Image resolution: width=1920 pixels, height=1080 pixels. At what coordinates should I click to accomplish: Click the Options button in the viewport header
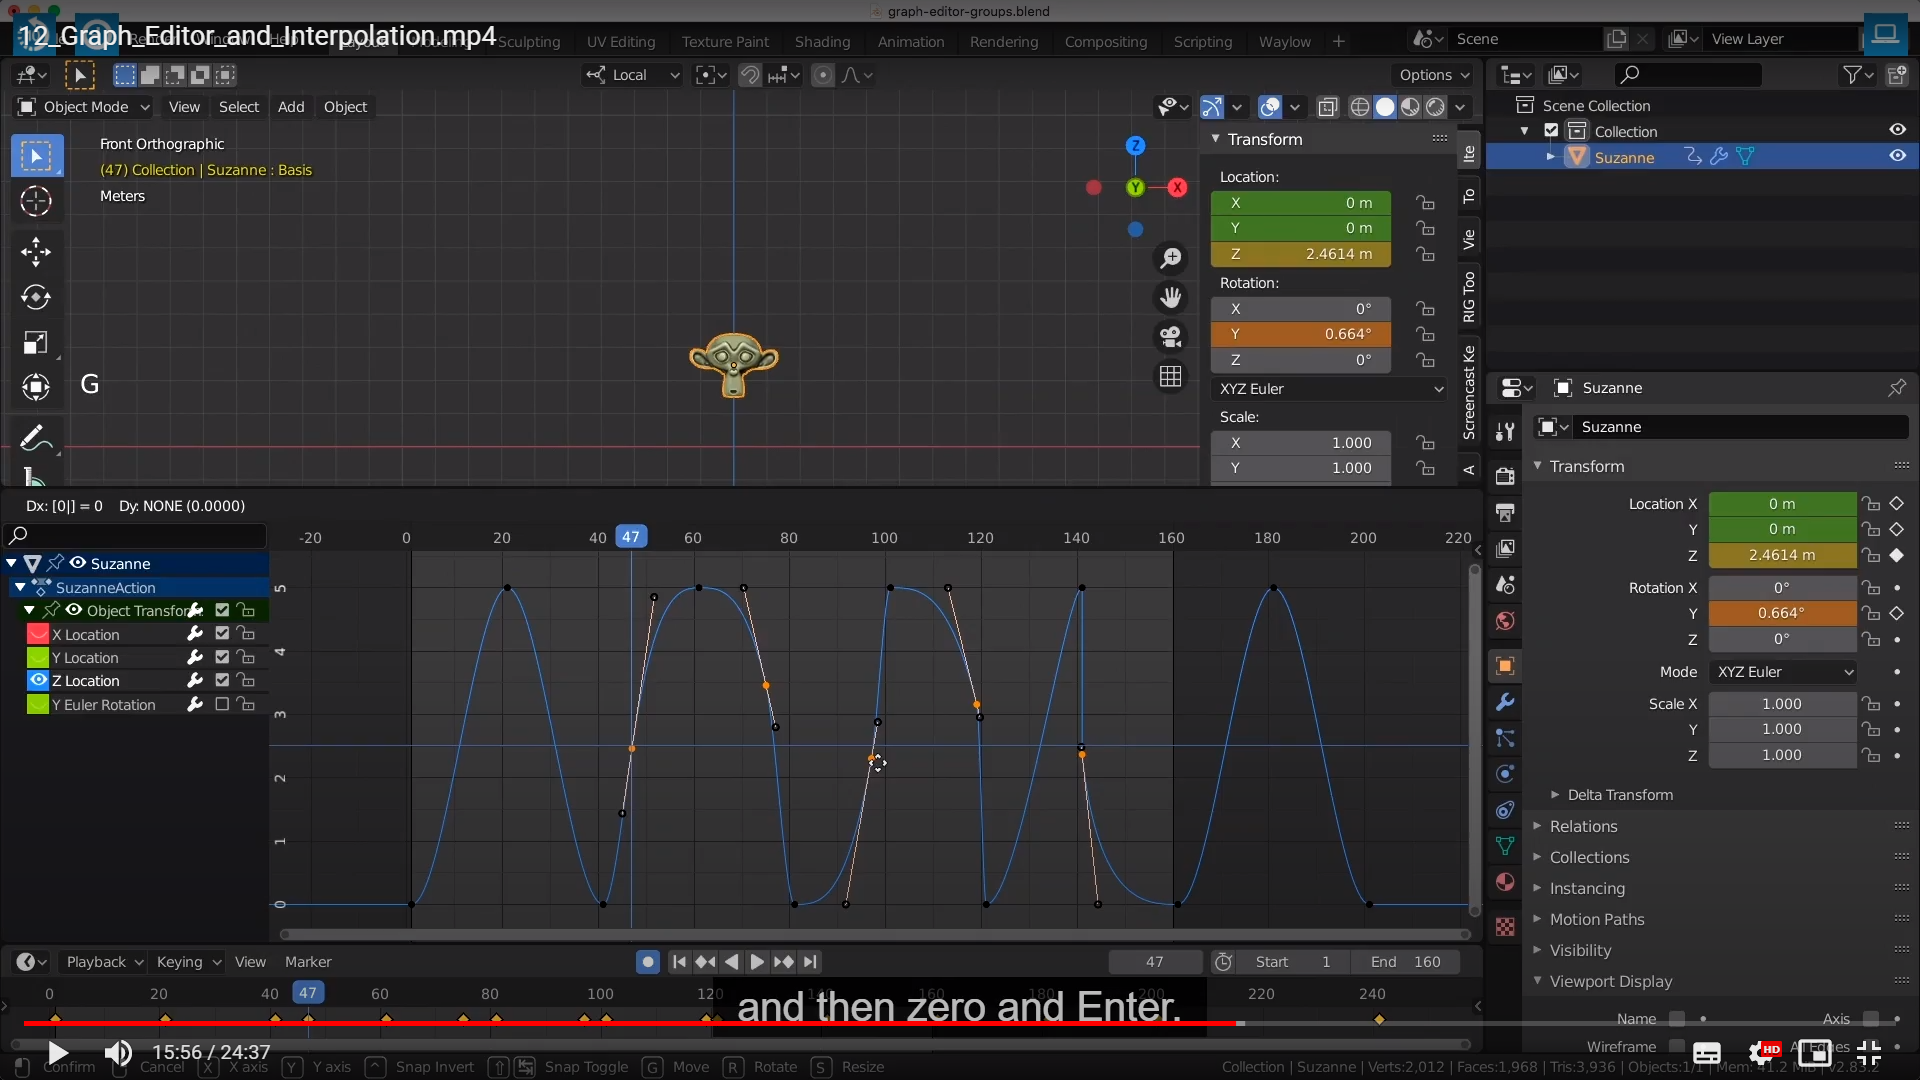pos(1434,75)
